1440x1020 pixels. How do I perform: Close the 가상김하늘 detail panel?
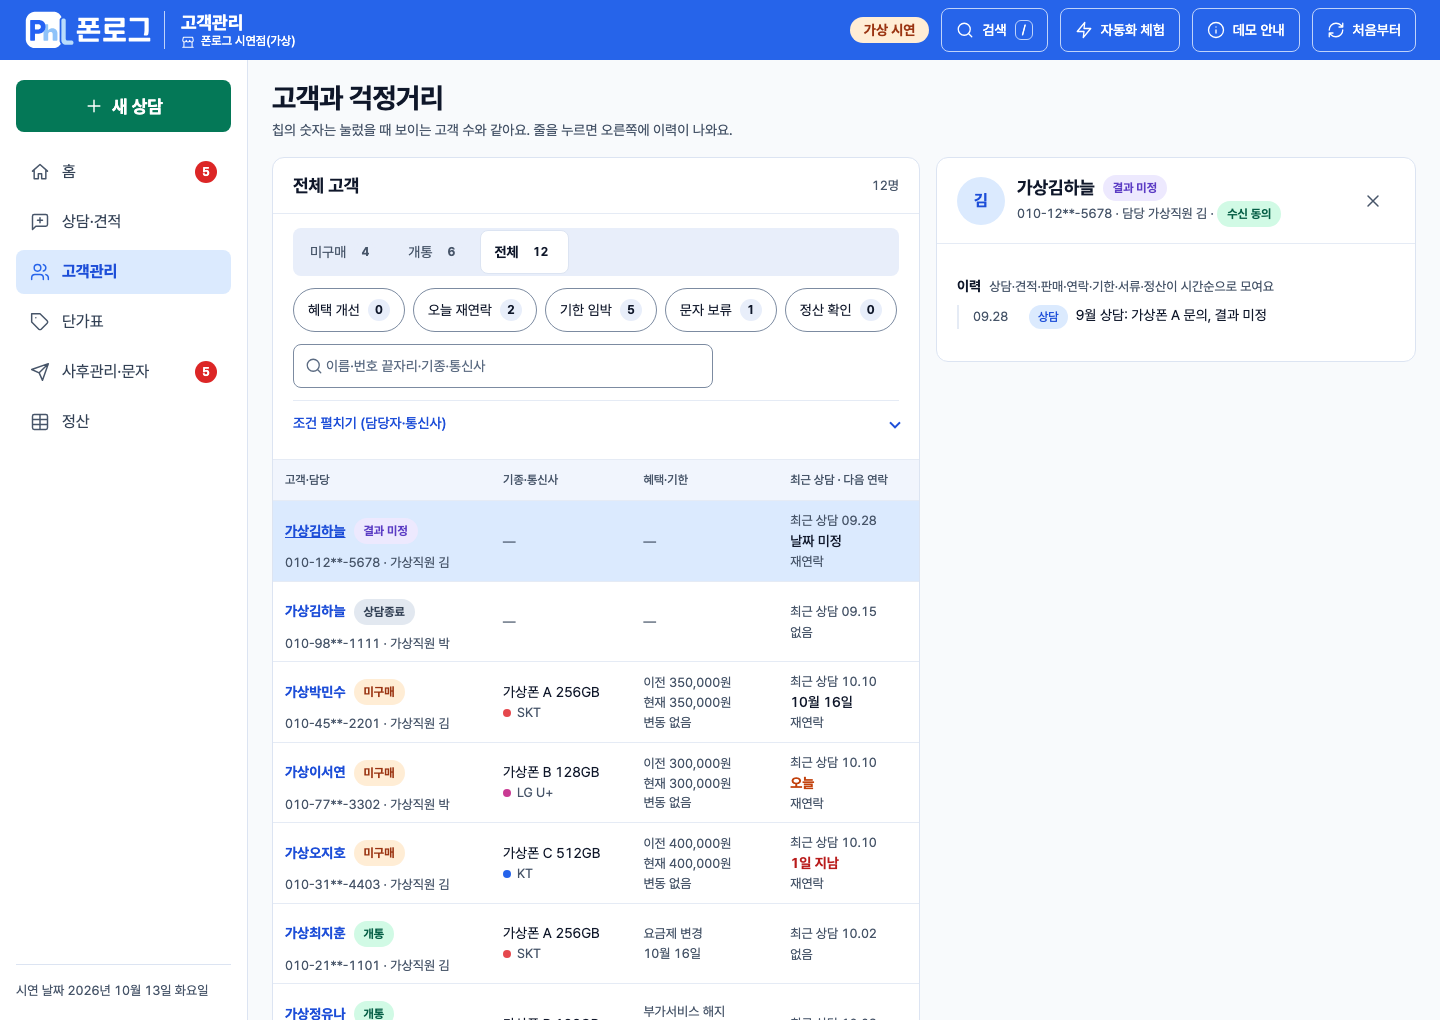point(1373,201)
